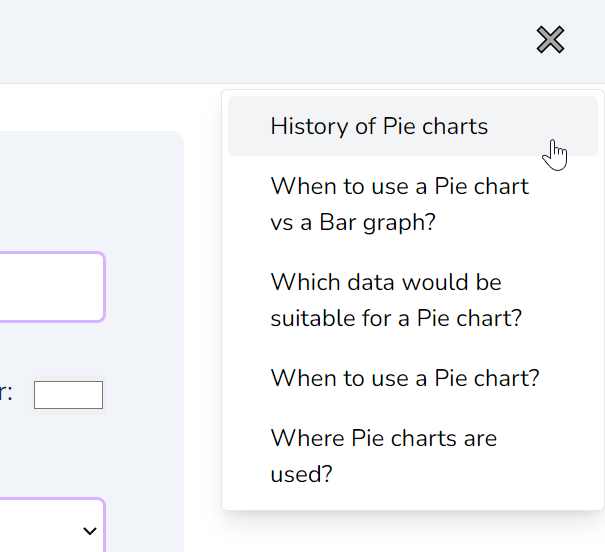Click the gray box around the white swatch

[x=68, y=395]
